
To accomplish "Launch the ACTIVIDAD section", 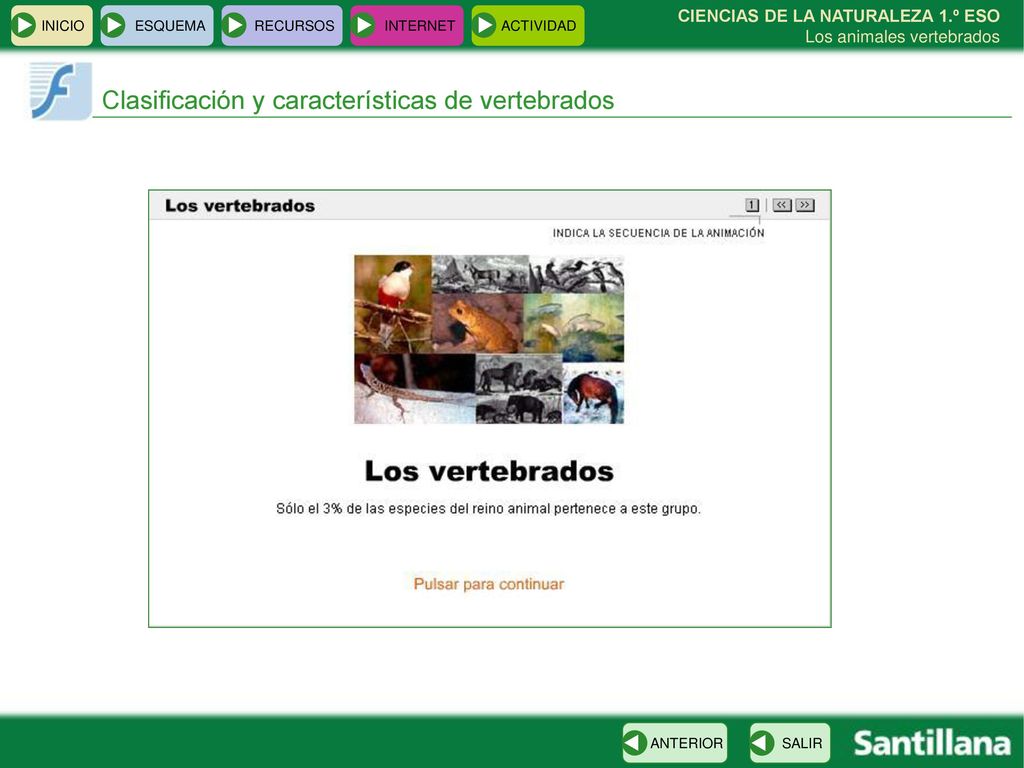I will [x=528, y=25].
